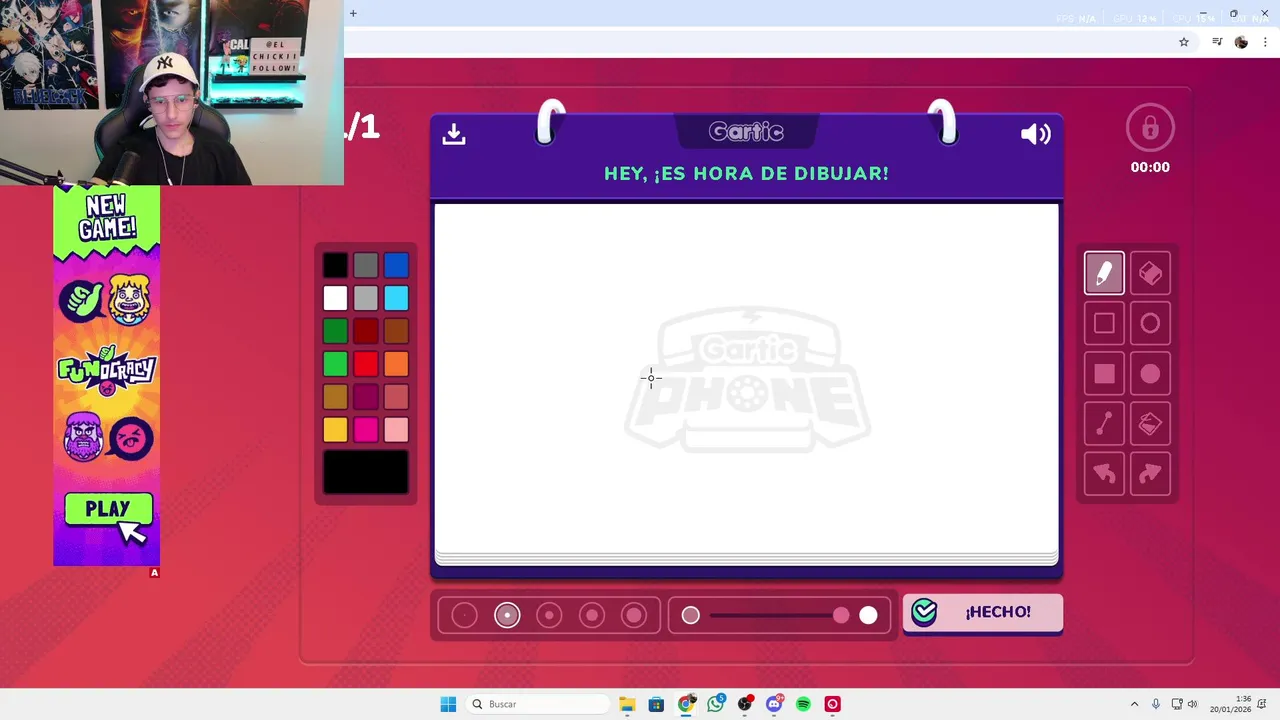This screenshot has height=720, width=1280.
Task: Open WhatsApp from the taskbar
Action: point(715,704)
